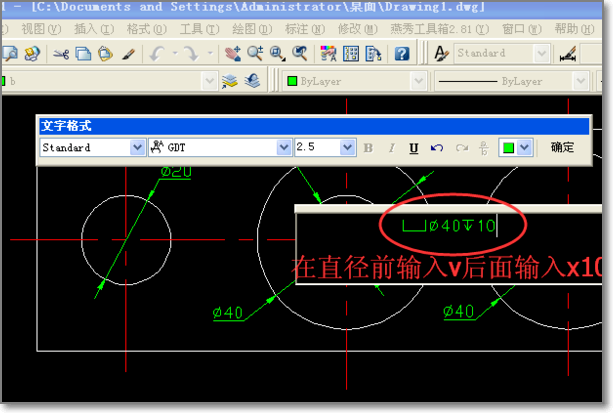Open the 工具 menu

[199, 29]
